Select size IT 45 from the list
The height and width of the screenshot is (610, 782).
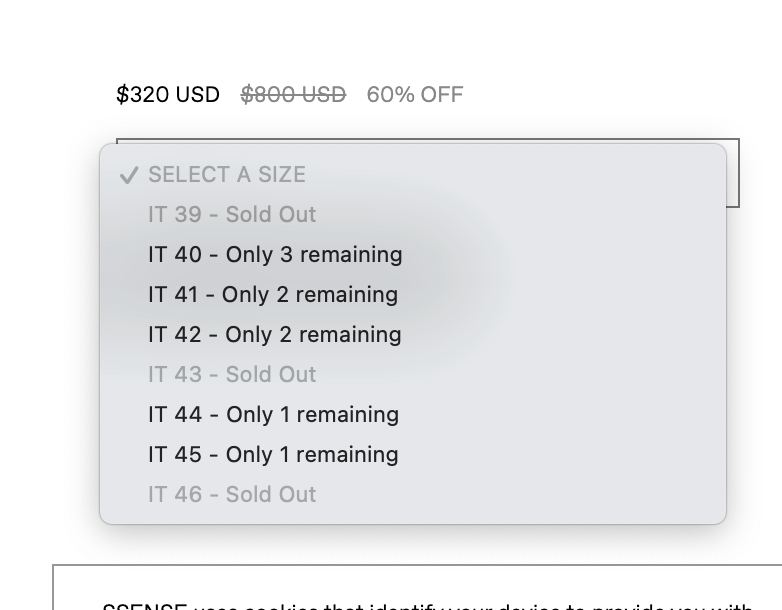click(273, 455)
